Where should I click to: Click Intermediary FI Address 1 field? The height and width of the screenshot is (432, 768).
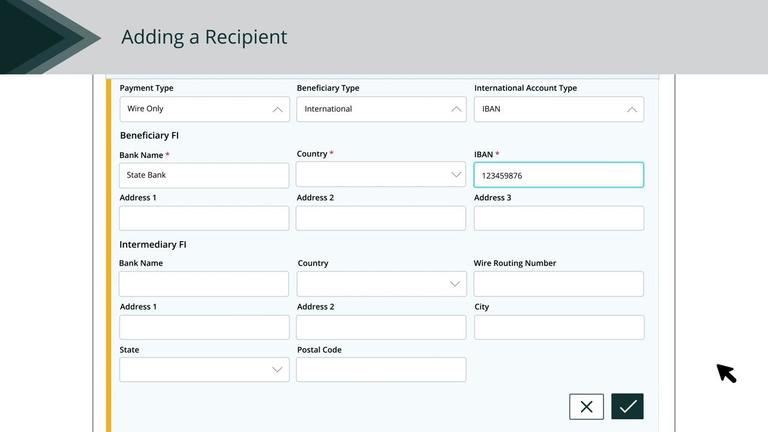[x=204, y=327]
